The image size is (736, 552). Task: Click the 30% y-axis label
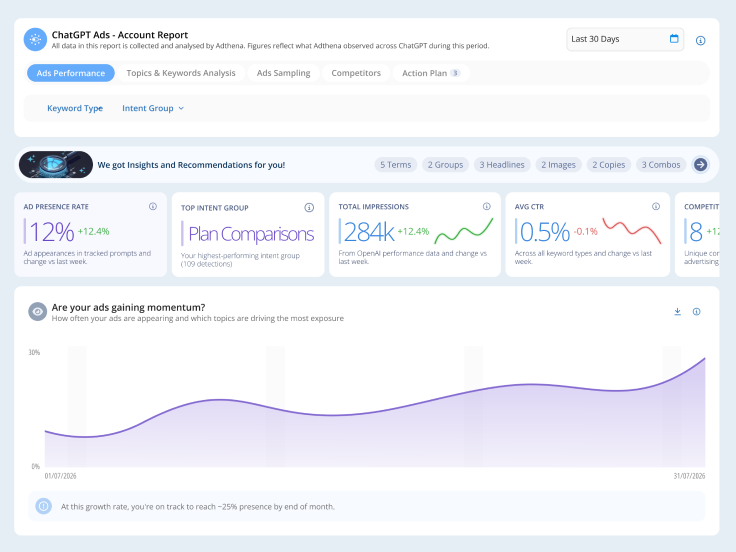pyautogui.click(x=34, y=353)
